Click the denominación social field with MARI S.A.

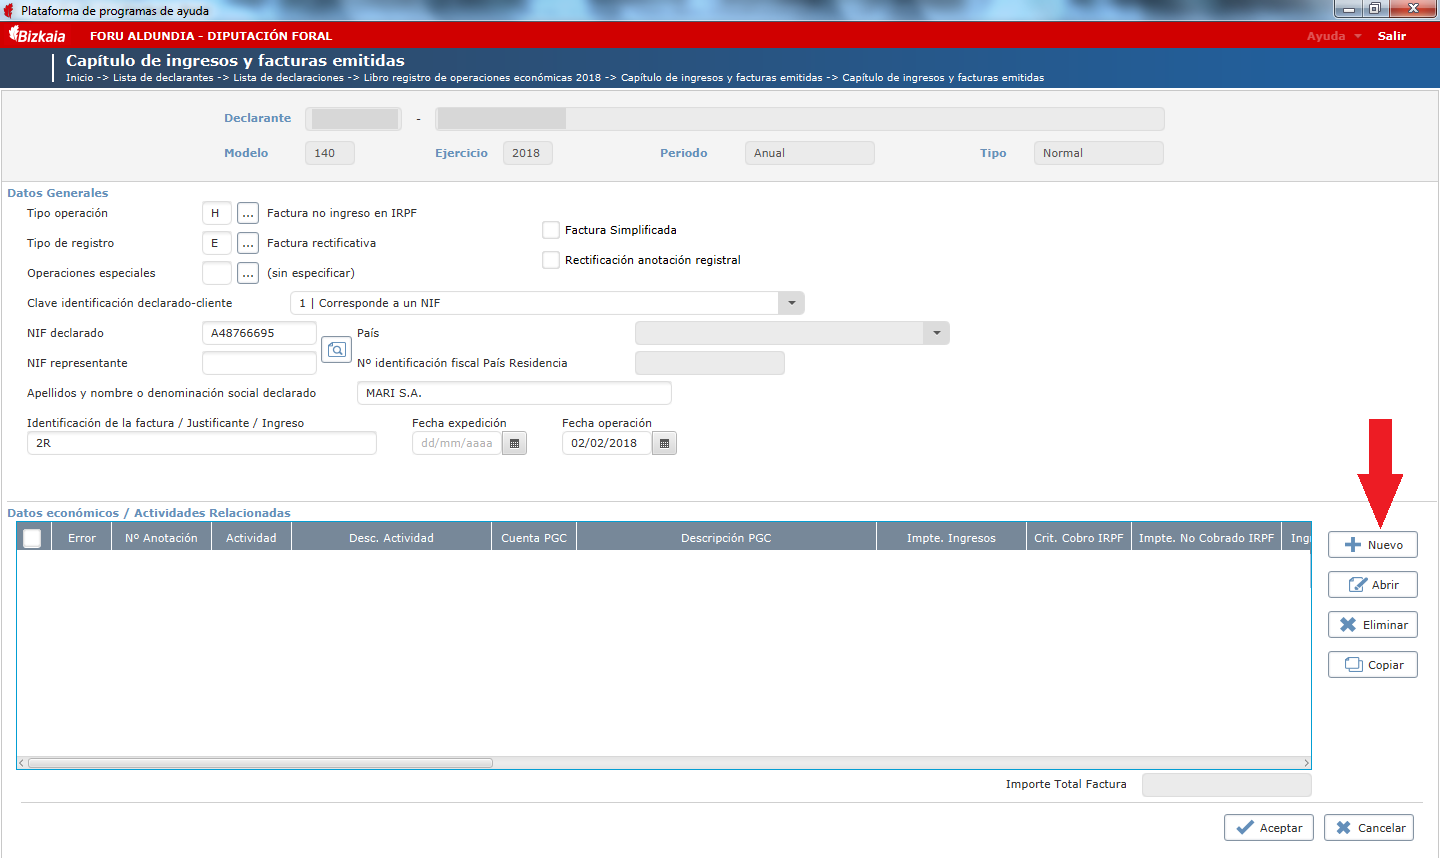[x=514, y=393]
